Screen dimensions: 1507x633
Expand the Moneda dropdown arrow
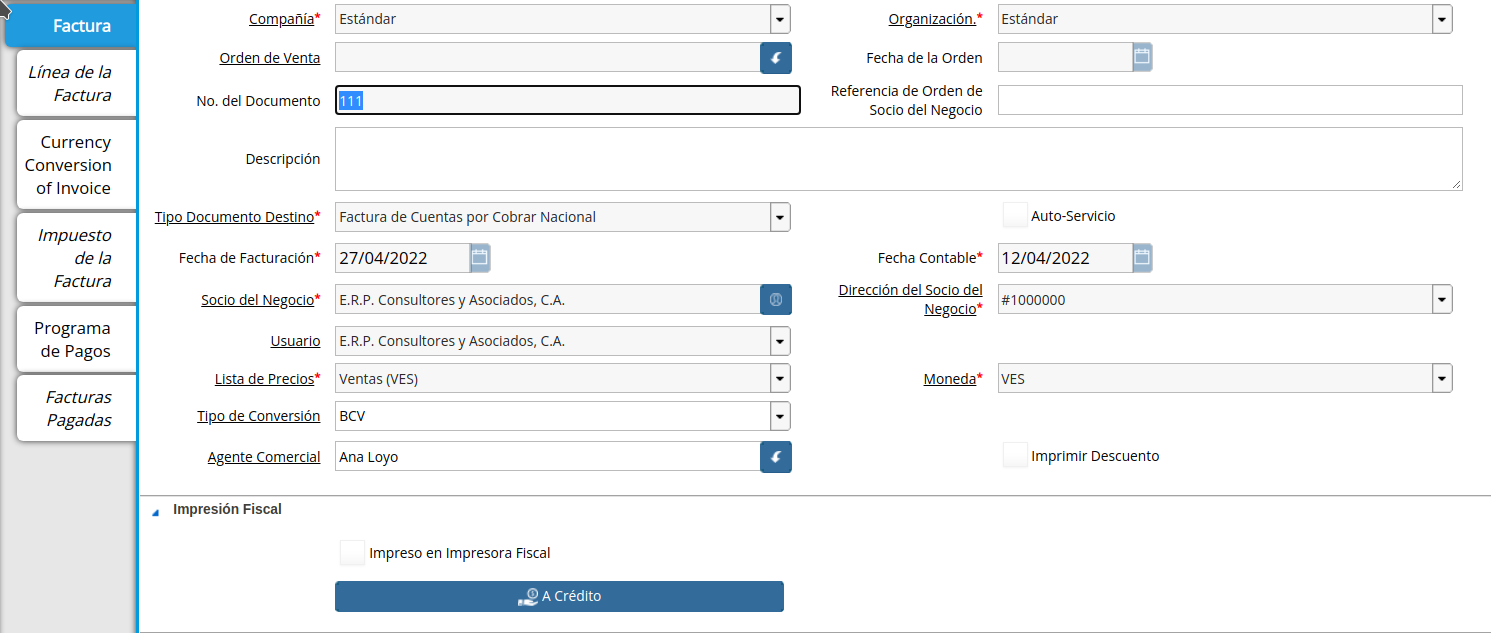pos(1441,379)
